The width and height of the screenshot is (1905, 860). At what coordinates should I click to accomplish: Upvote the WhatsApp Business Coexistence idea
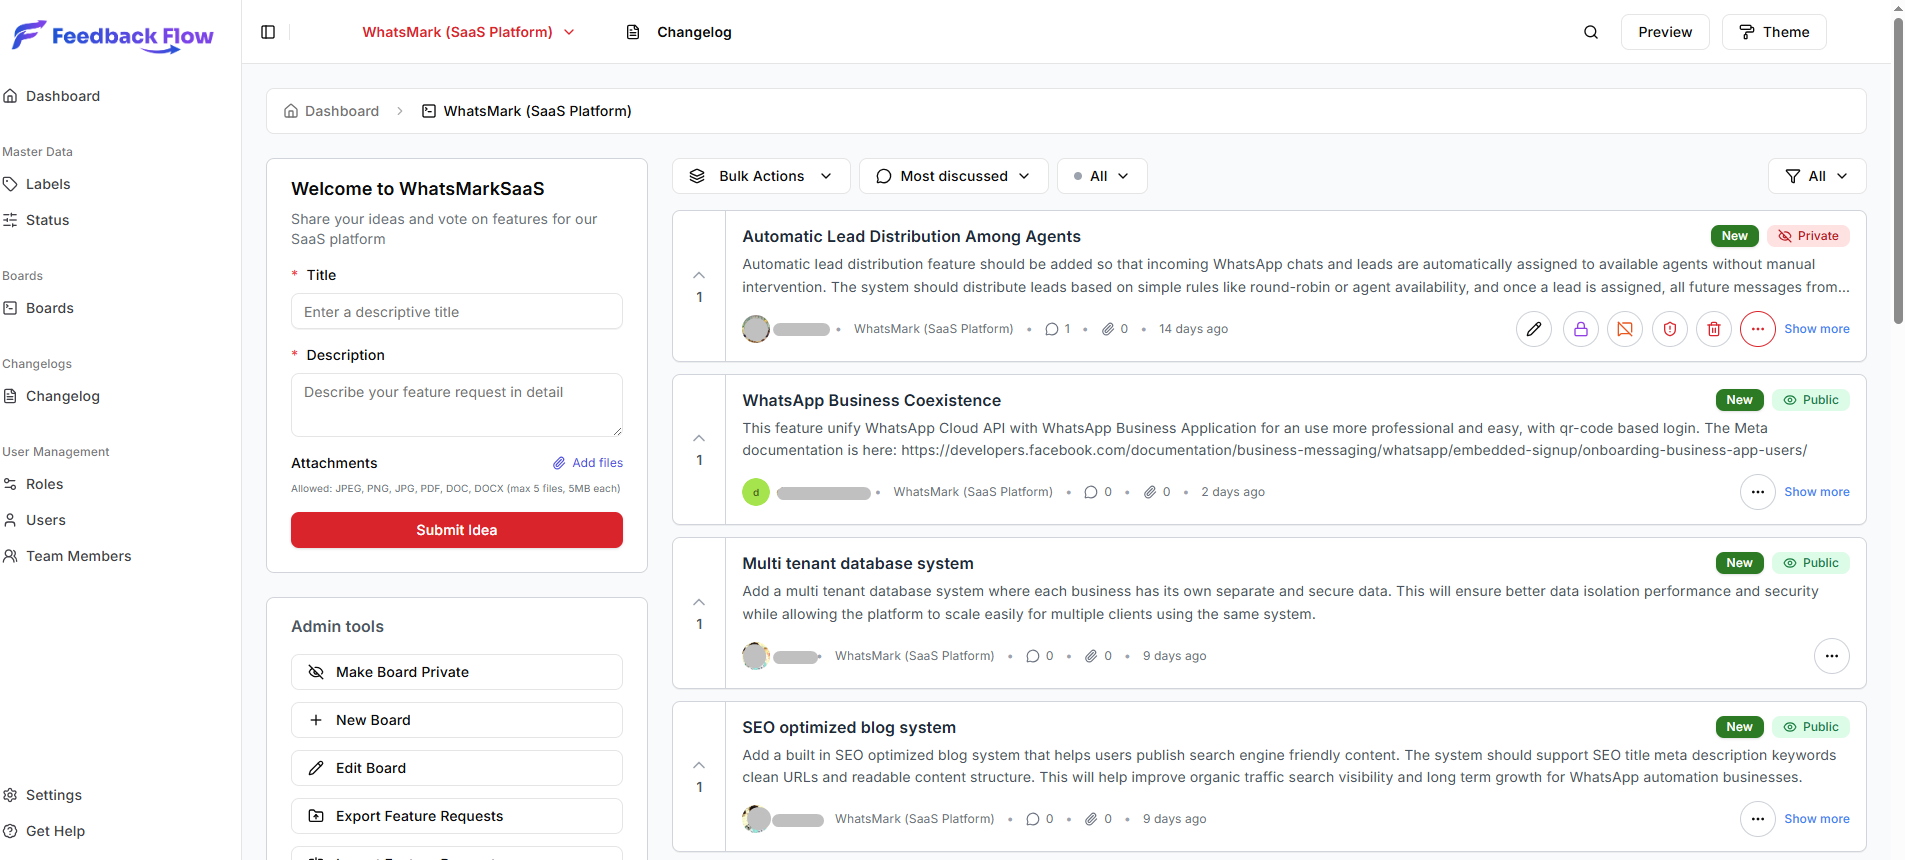[x=699, y=439]
